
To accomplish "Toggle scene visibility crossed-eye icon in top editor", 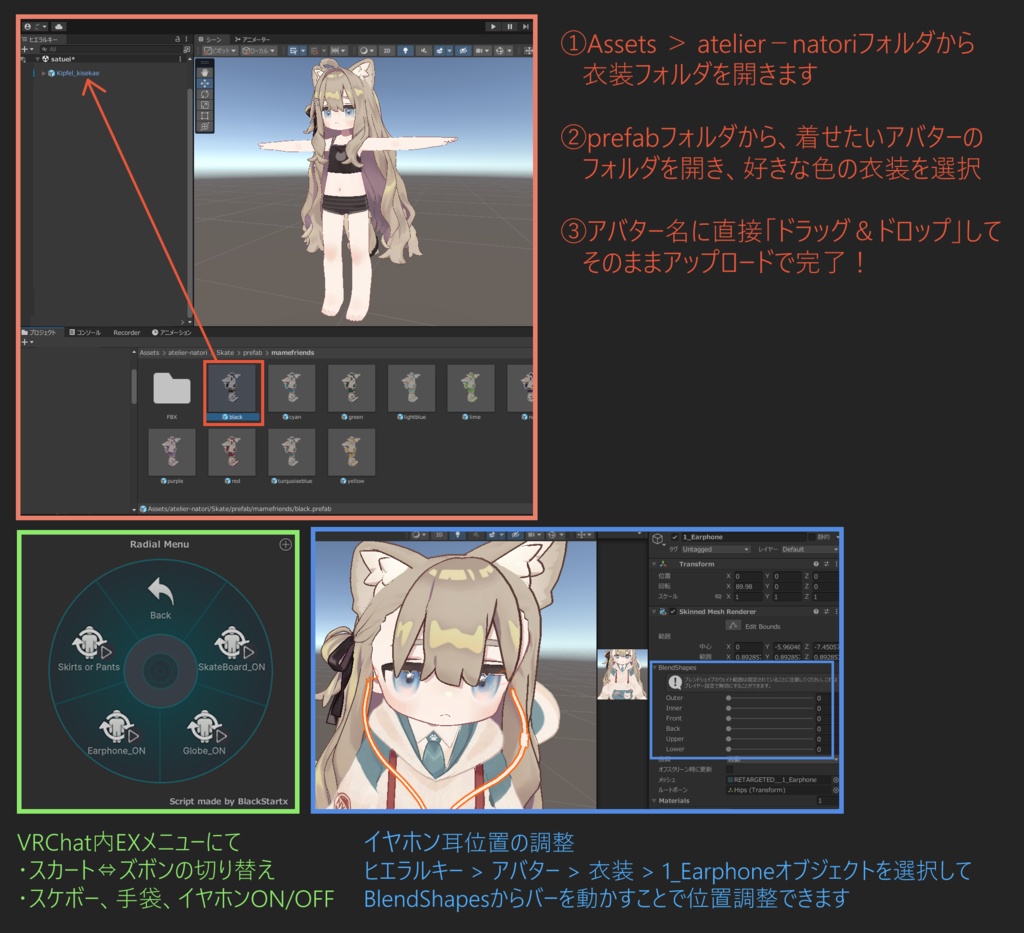I will click(463, 50).
